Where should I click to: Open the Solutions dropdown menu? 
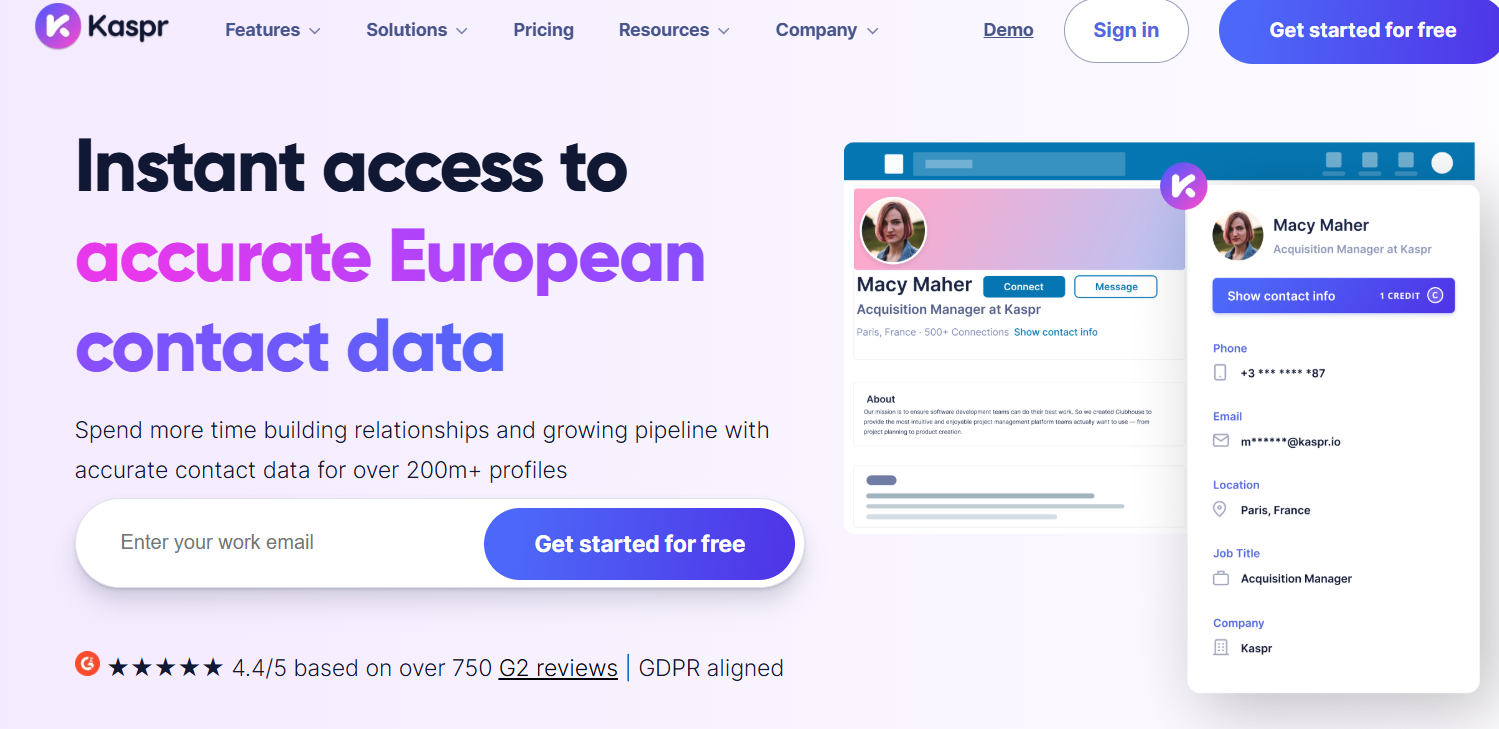tap(416, 30)
